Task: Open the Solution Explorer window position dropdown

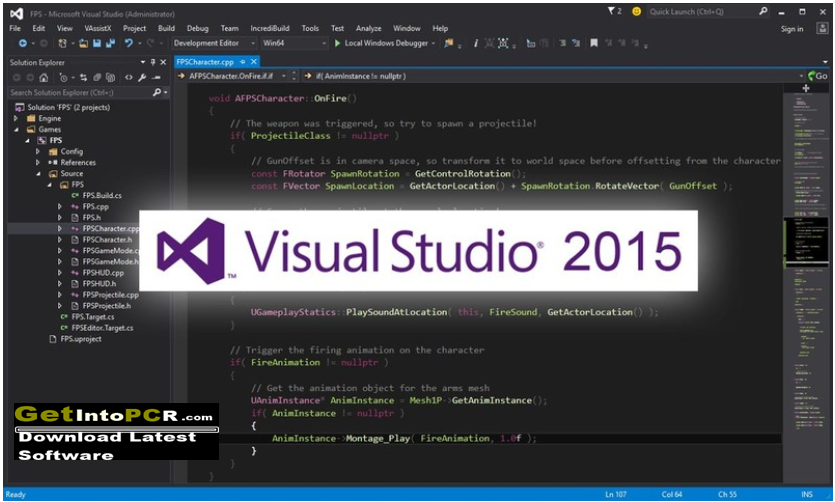Action: click(143, 62)
